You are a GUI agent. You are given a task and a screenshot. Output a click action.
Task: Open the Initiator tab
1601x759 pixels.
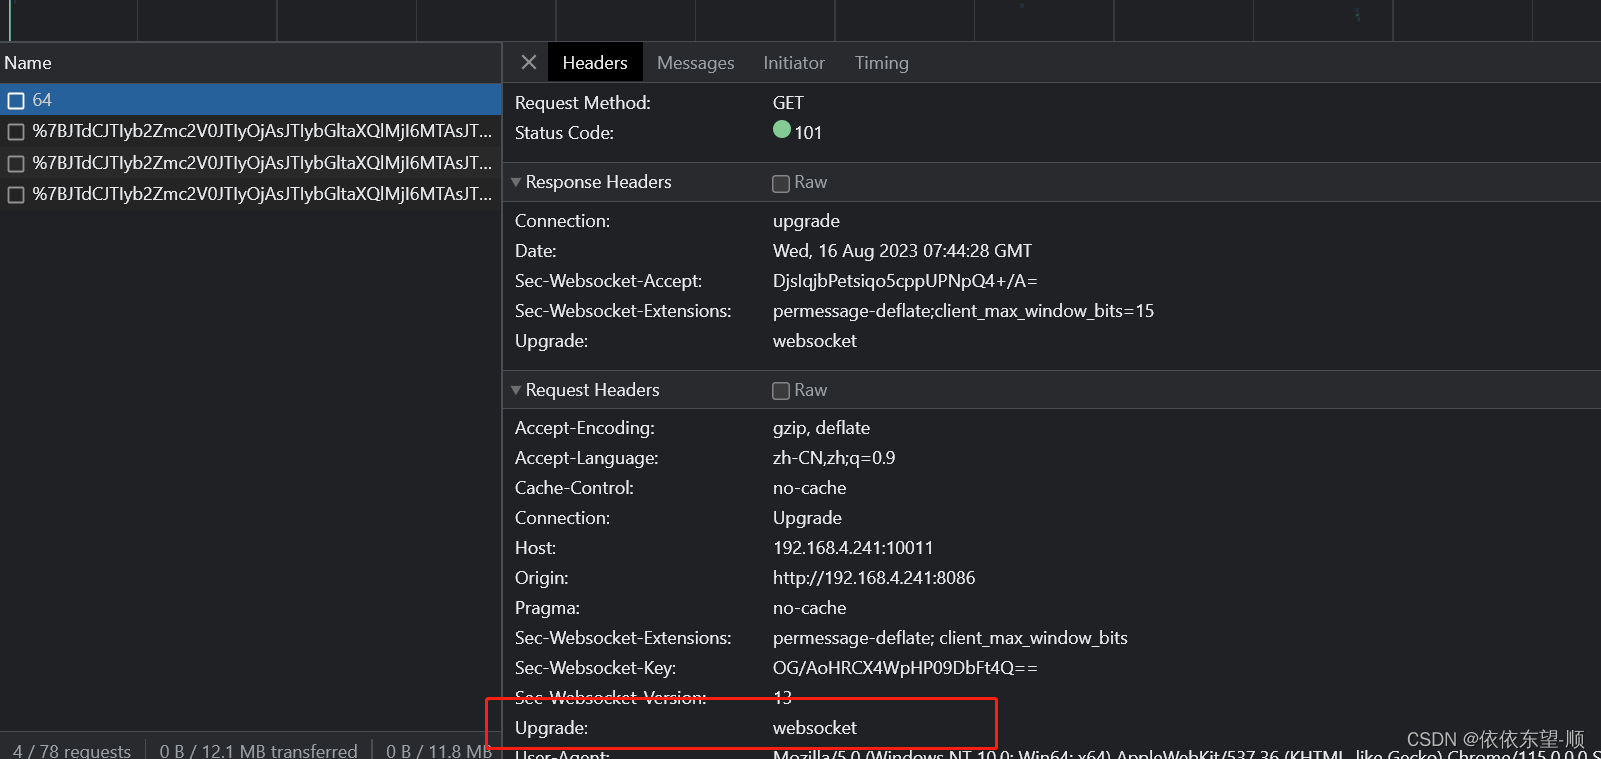(x=794, y=63)
